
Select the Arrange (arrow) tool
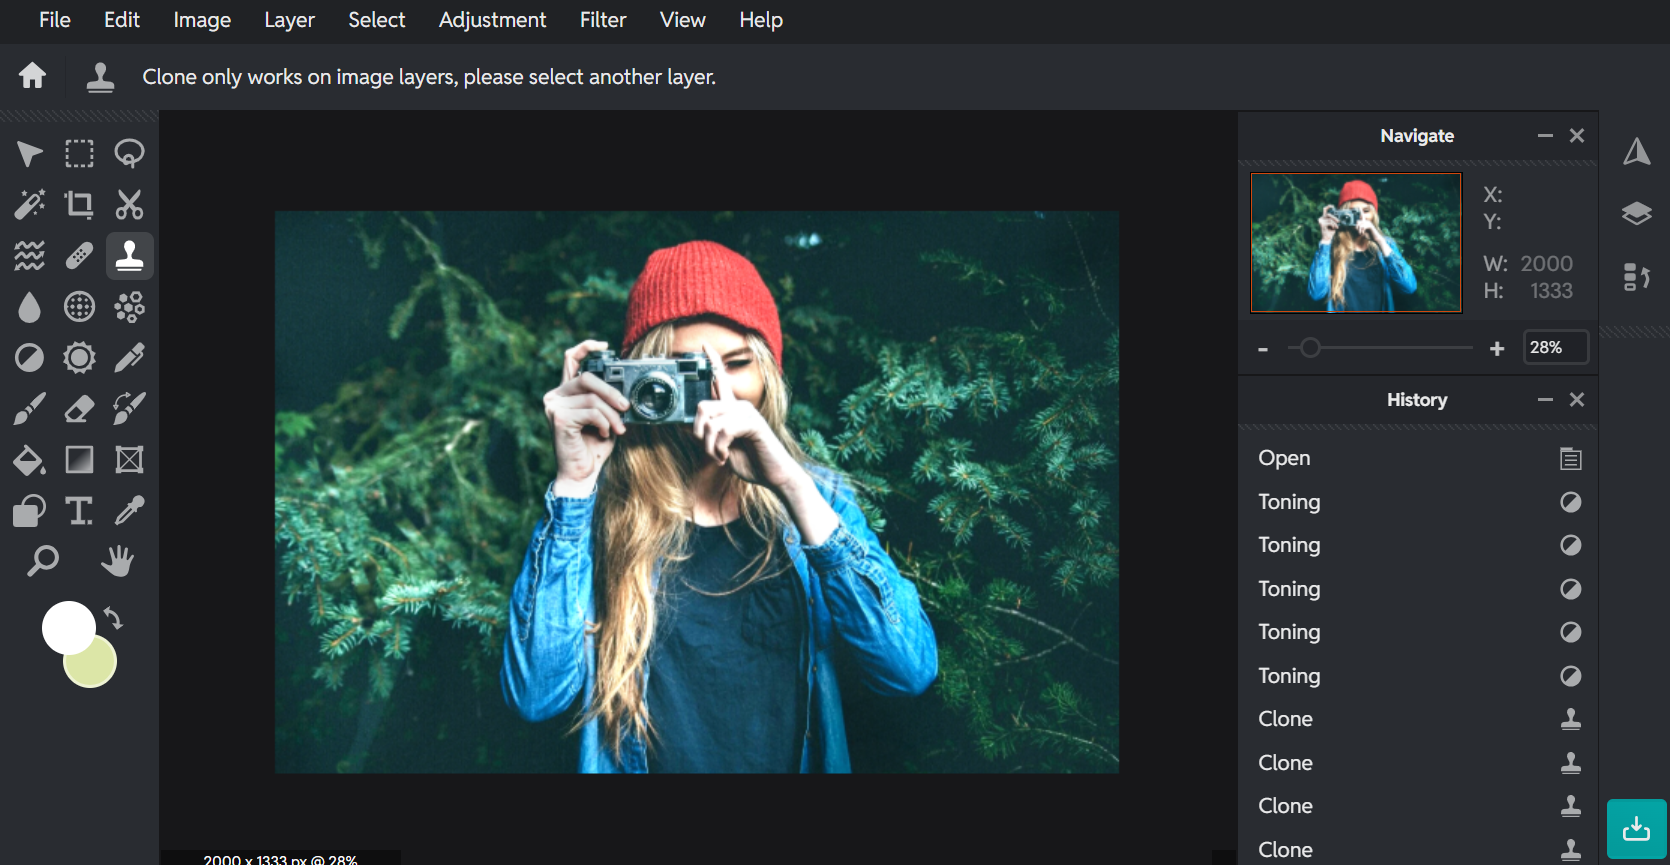(29, 154)
